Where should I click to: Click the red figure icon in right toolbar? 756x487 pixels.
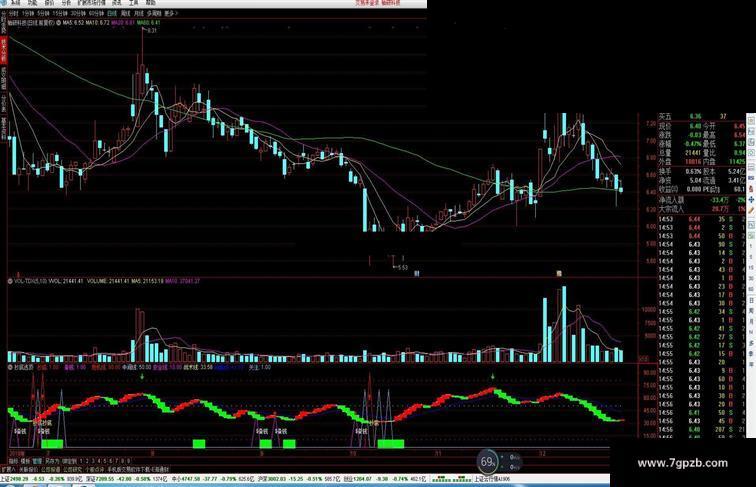point(751,189)
